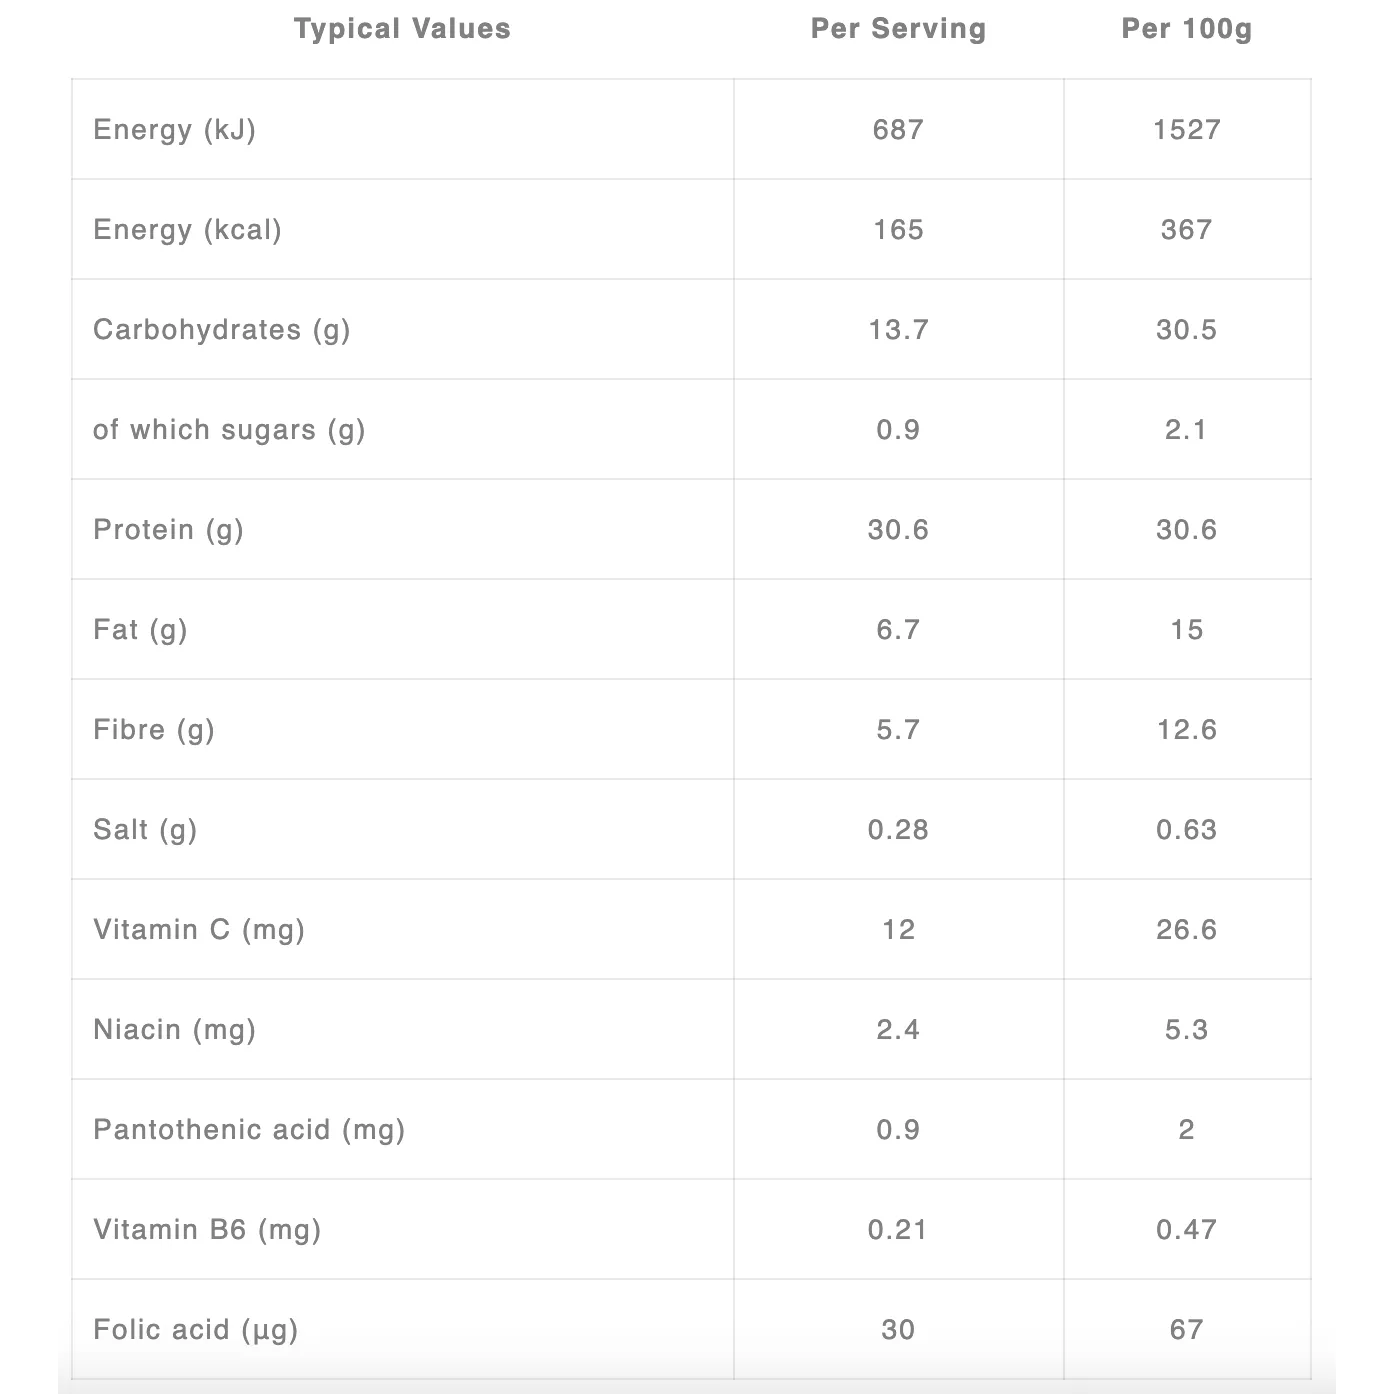Select the Salt per serving value 0.28
The image size is (1394, 1394).
click(x=898, y=830)
